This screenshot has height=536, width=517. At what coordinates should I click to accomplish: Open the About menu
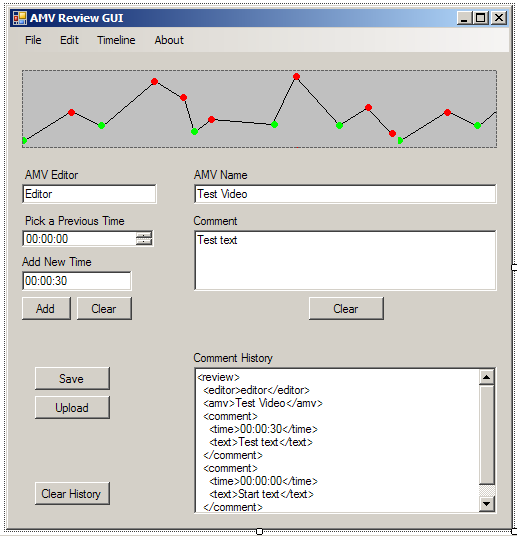pos(169,40)
